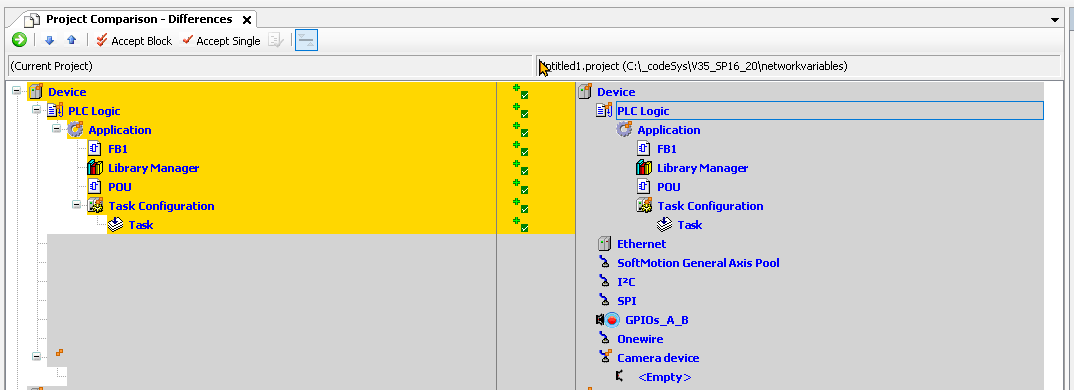Image resolution: width=1074 pixels, height=390 pixels.
Task: Select Application in the right tree
Action: pyautogui.click(x=669, y=130)
